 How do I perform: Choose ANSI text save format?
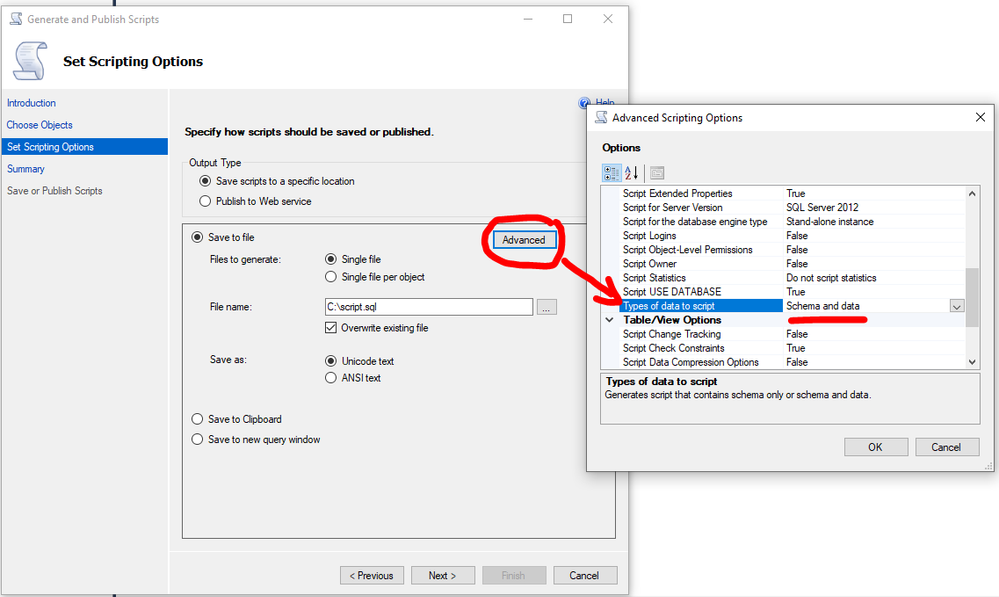(331, 378)
